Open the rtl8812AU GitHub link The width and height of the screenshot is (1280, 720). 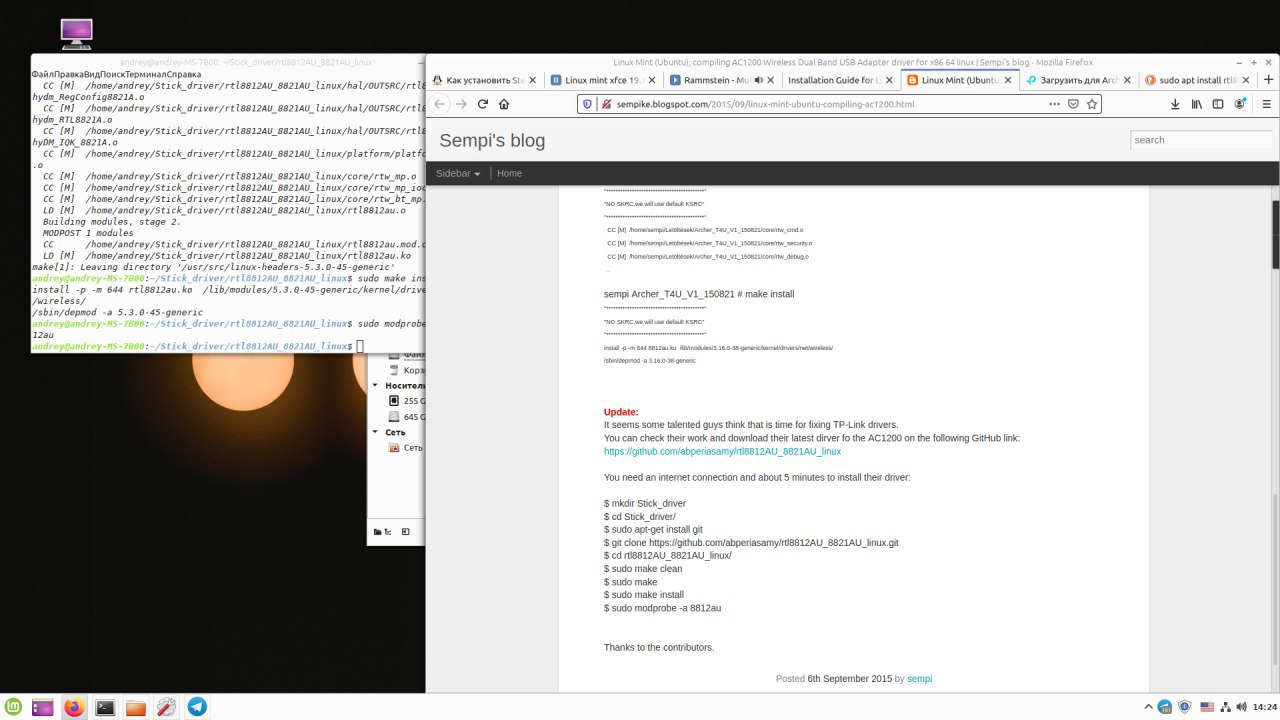(722, 451)
